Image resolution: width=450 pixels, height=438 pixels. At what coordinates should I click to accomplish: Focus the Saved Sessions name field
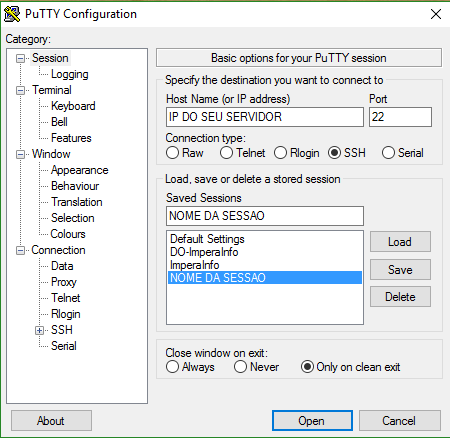click(x=265, y=216)
